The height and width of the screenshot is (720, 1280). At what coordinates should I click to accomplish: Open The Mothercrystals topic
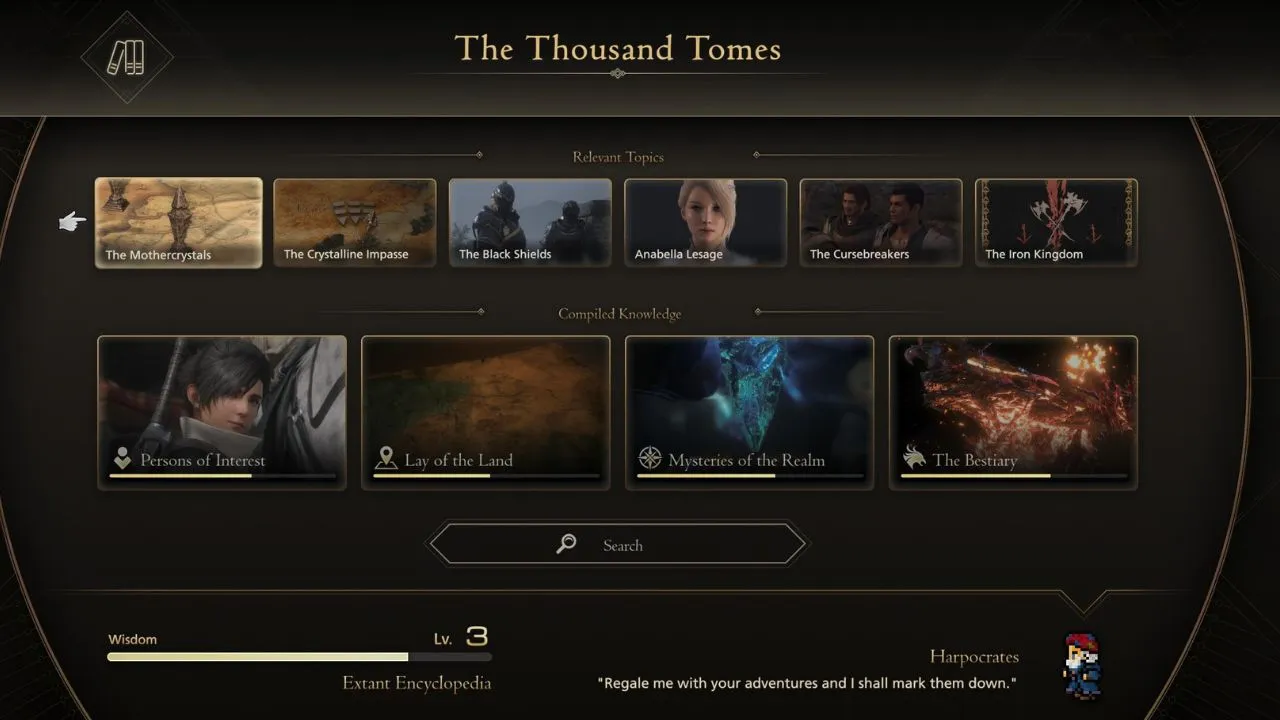(x=179, y=223)
